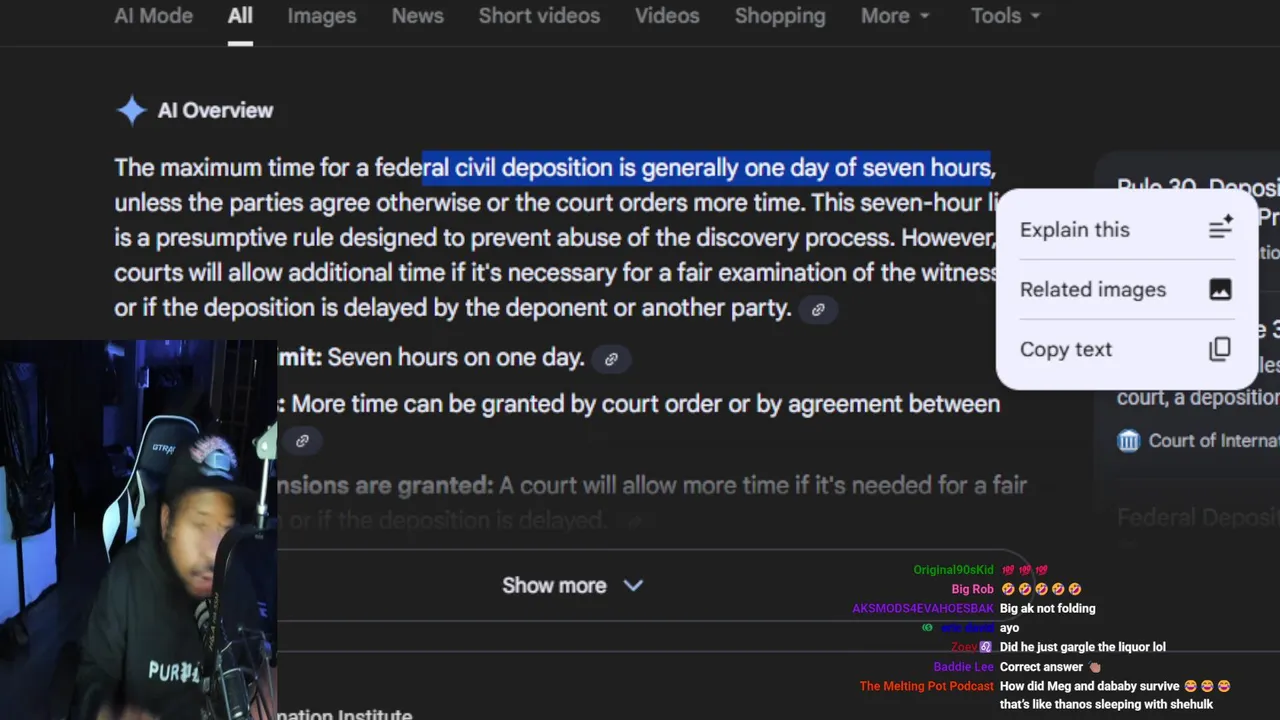
Task: Click chat message 'ayo'
Action: [1009, 628]
